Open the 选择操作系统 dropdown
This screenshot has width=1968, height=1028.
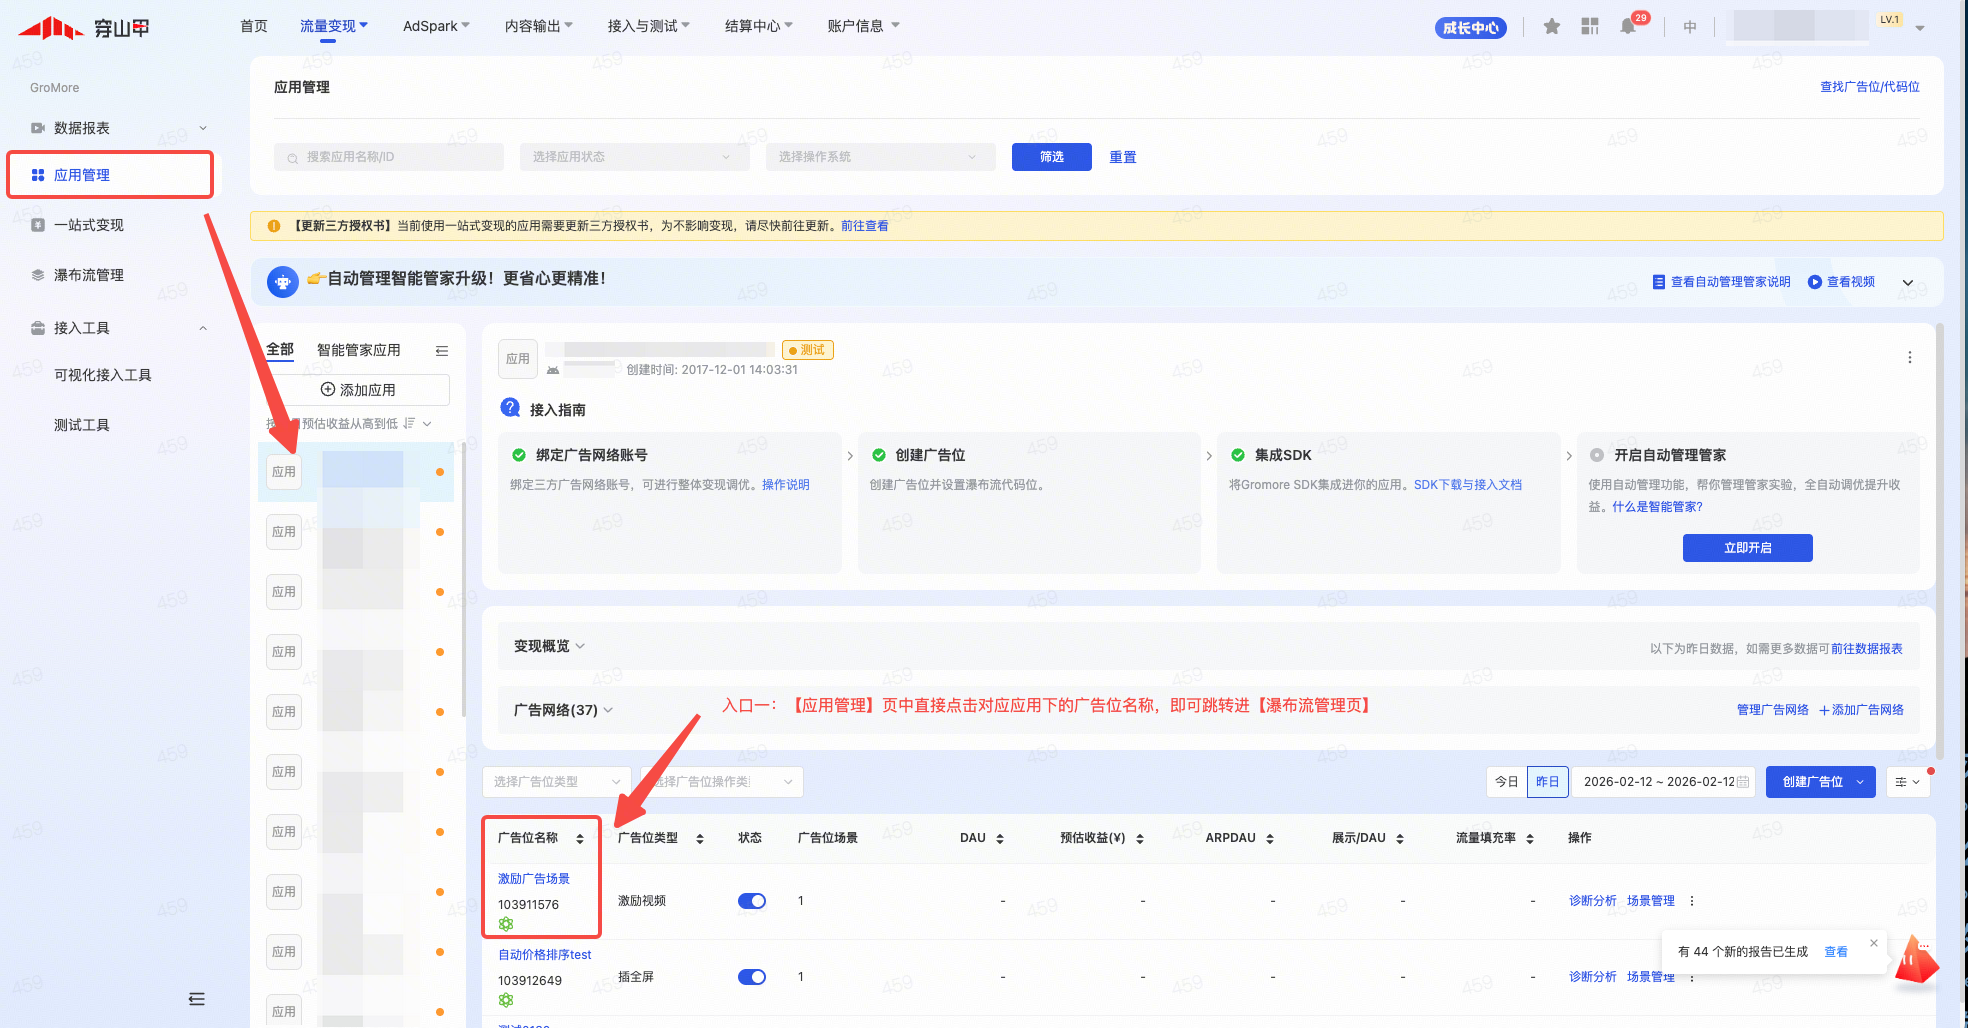pyautogui.click(x=879, y=157)
